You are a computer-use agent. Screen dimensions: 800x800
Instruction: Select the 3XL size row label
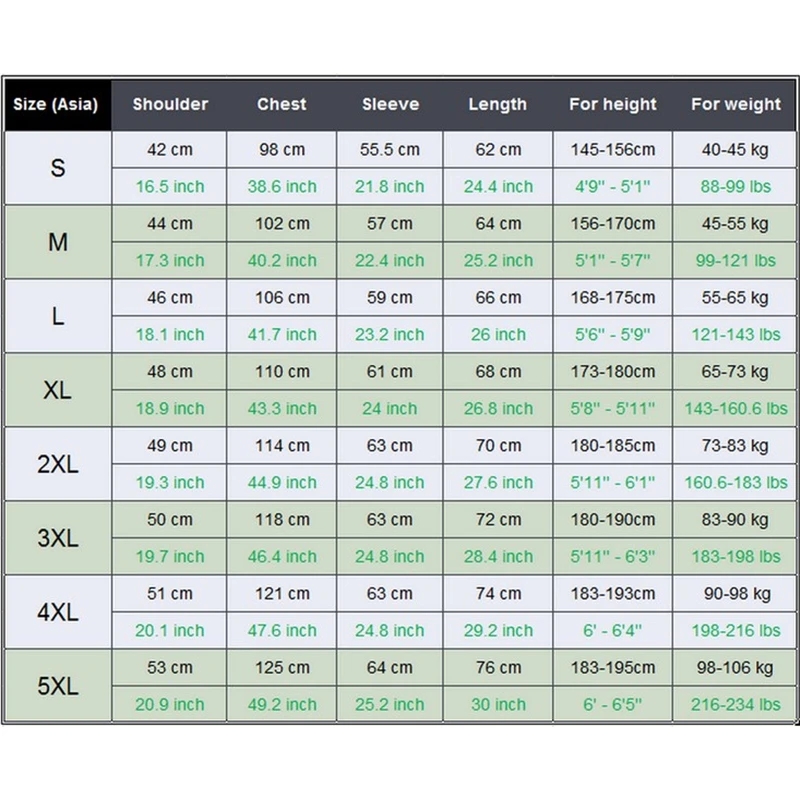57,538
